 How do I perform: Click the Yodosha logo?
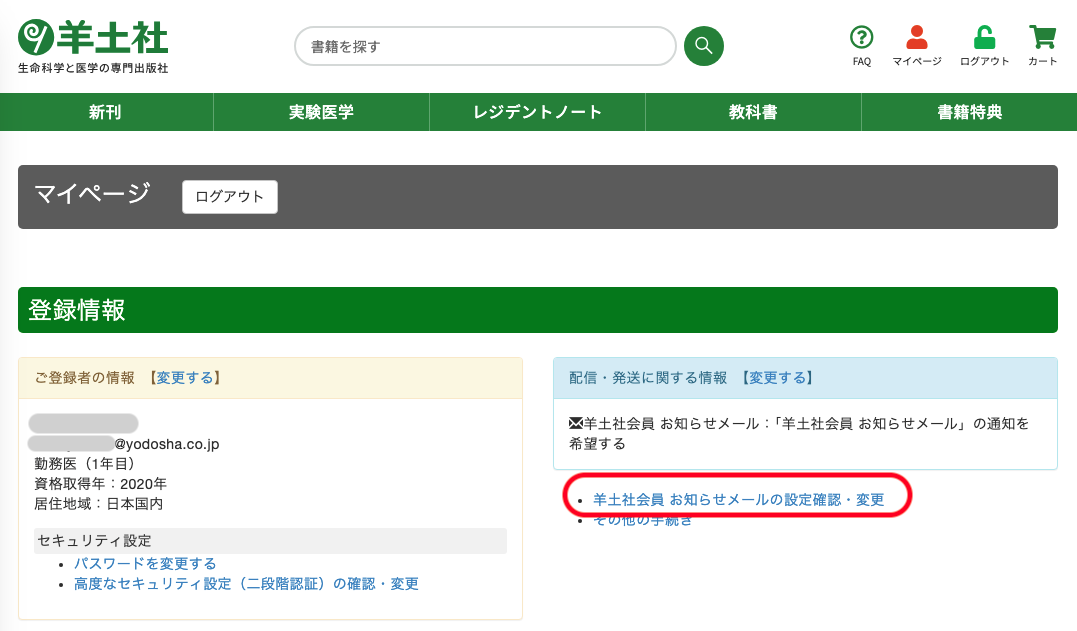click(x=93, y=46)
